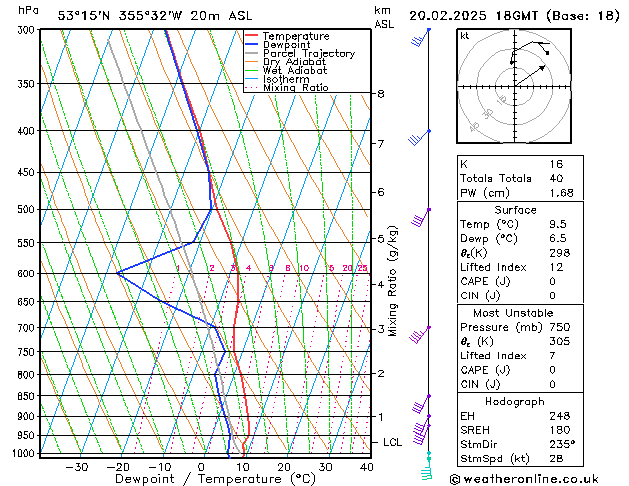Click the Dewpoint / Temperature (°C) axis title

215,479
